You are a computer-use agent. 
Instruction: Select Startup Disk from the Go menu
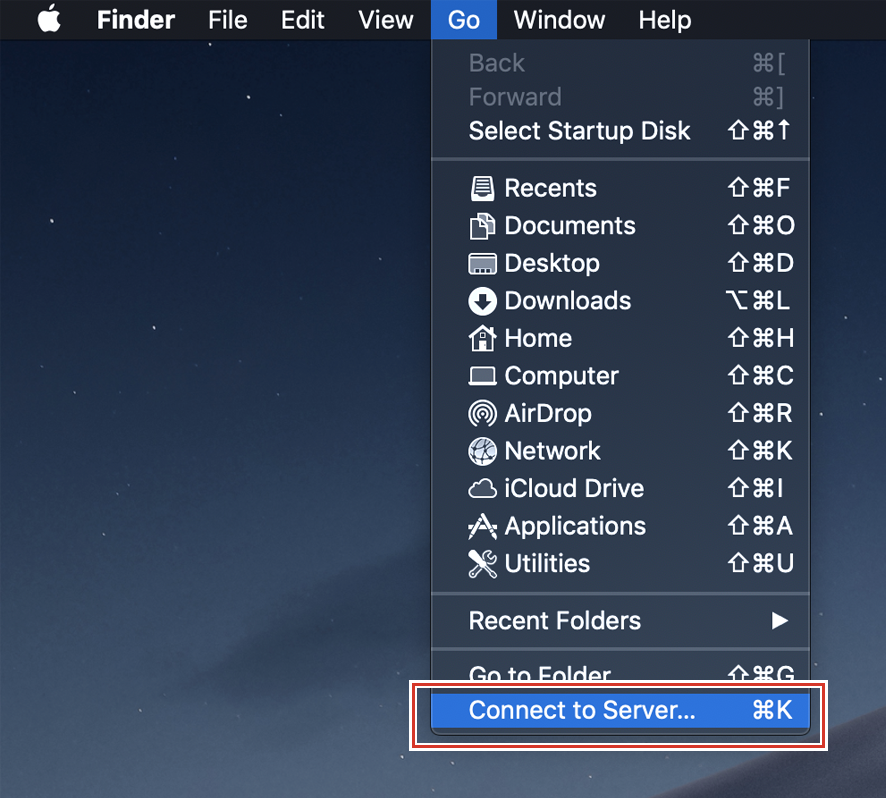click(580, 130)
